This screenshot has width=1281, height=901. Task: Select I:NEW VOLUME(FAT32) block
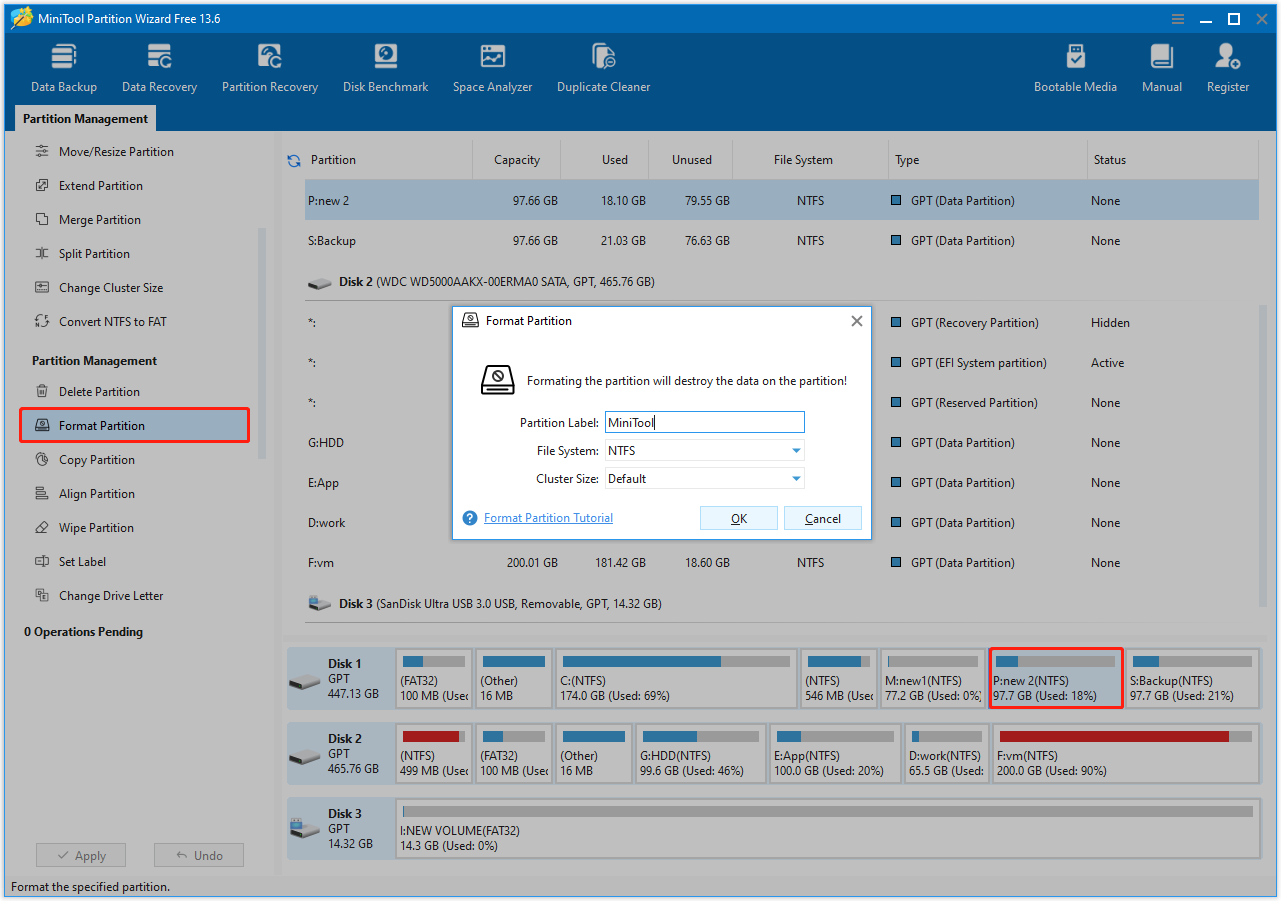point(827,828)
